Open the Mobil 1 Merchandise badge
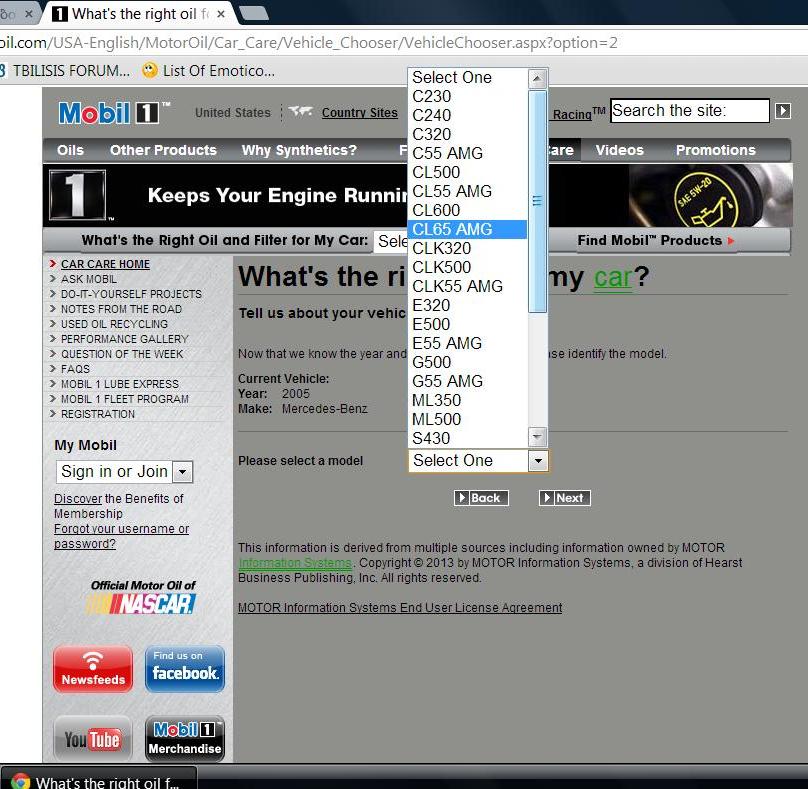Viewport: 808px width, 789px height. [x=184, y=738]
